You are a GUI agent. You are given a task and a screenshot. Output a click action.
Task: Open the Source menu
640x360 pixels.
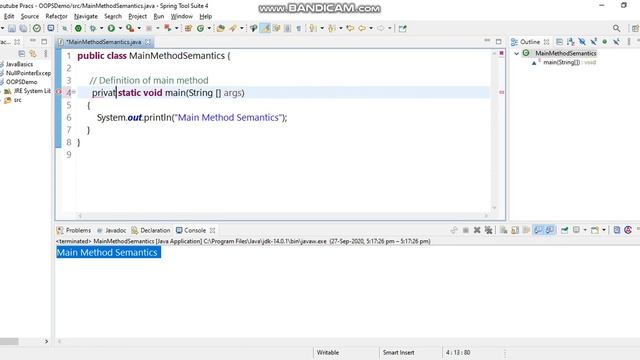coord(30,16)
